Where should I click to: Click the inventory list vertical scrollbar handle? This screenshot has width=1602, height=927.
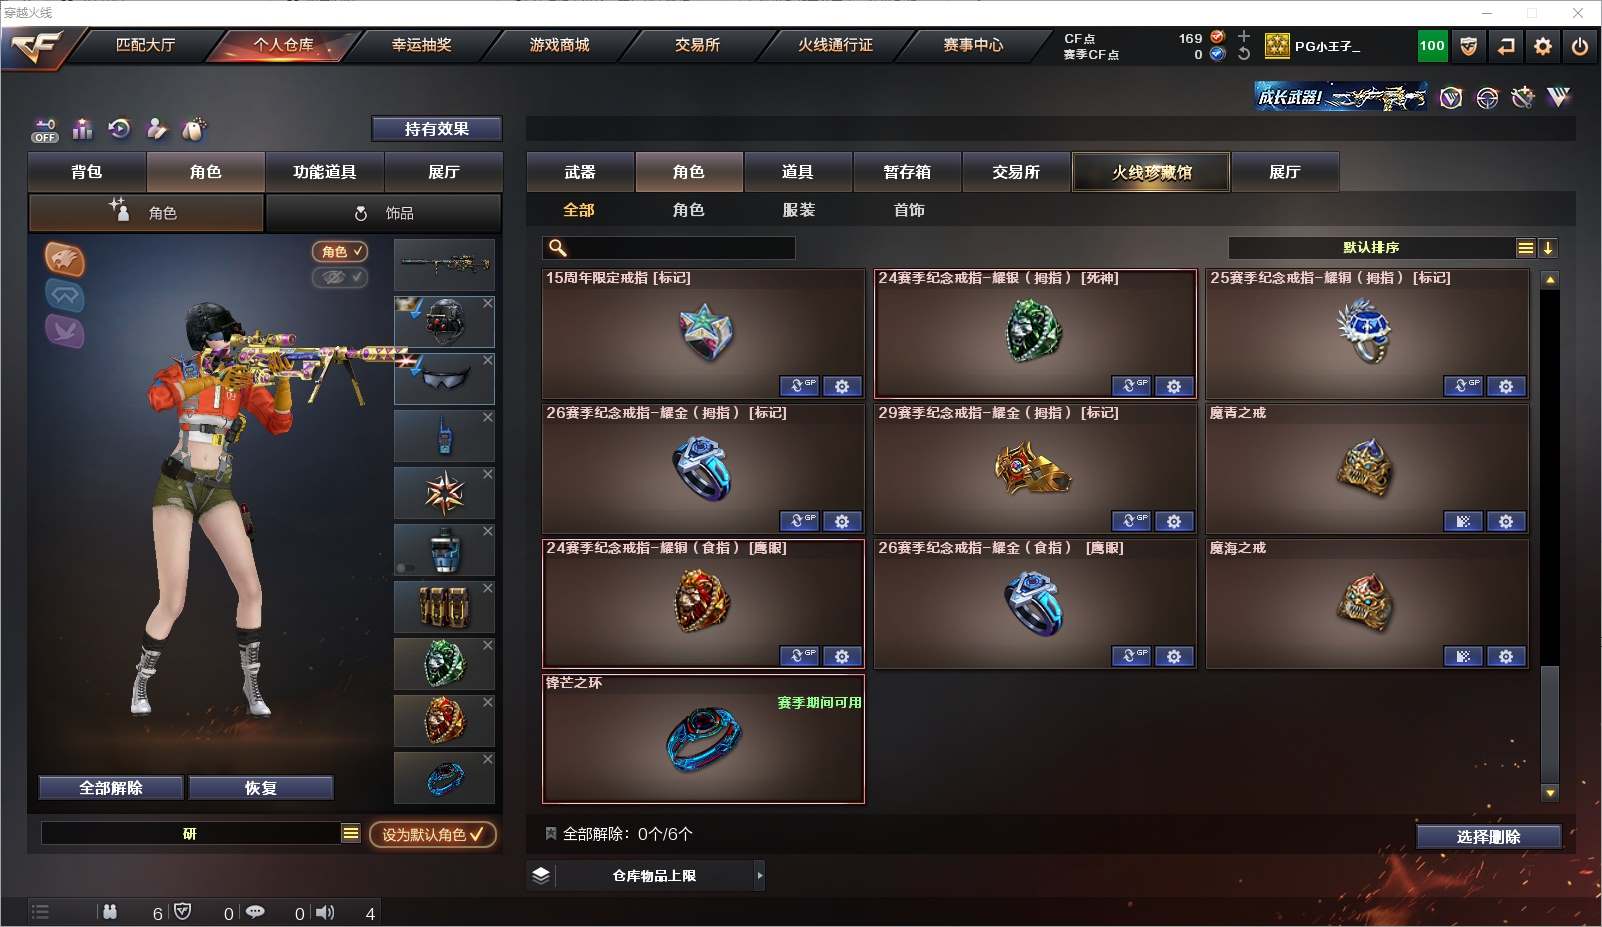(x=1550, y=724)
